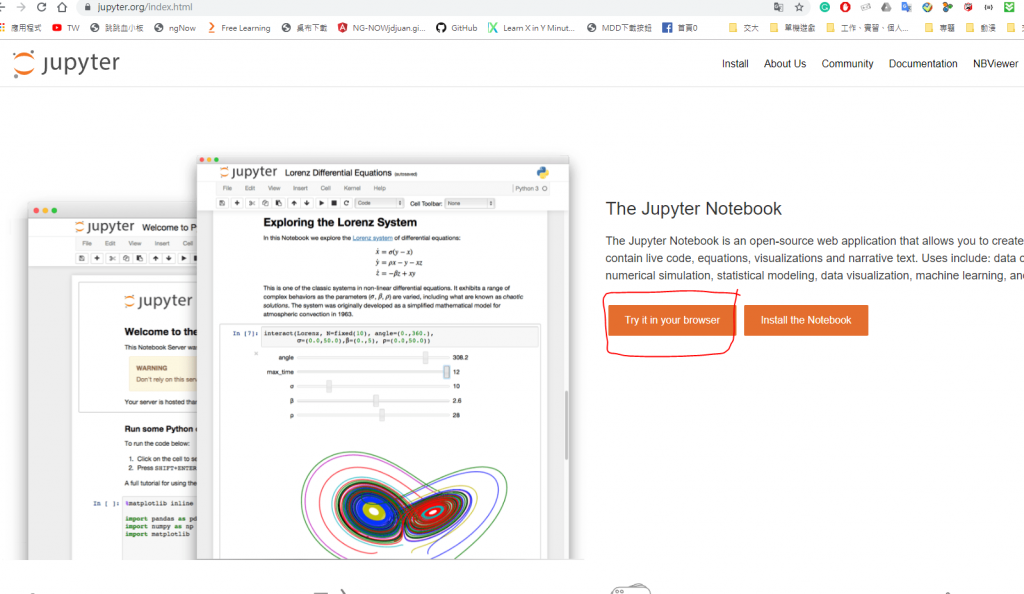Expand the 工作、實習、個人... bookmark folder
This screenshot has height=594, width=1024.
[867, 28]
